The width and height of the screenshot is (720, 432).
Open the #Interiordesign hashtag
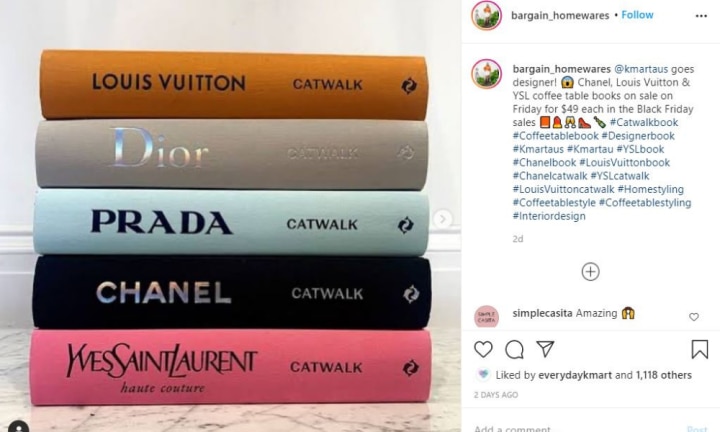click(x=549, y=216)
